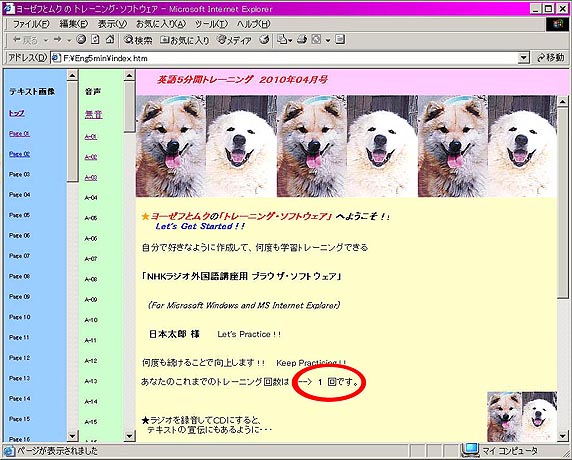Click the small two-dogs image at bottom right
The image size is (572, 460).
(522, 417)
